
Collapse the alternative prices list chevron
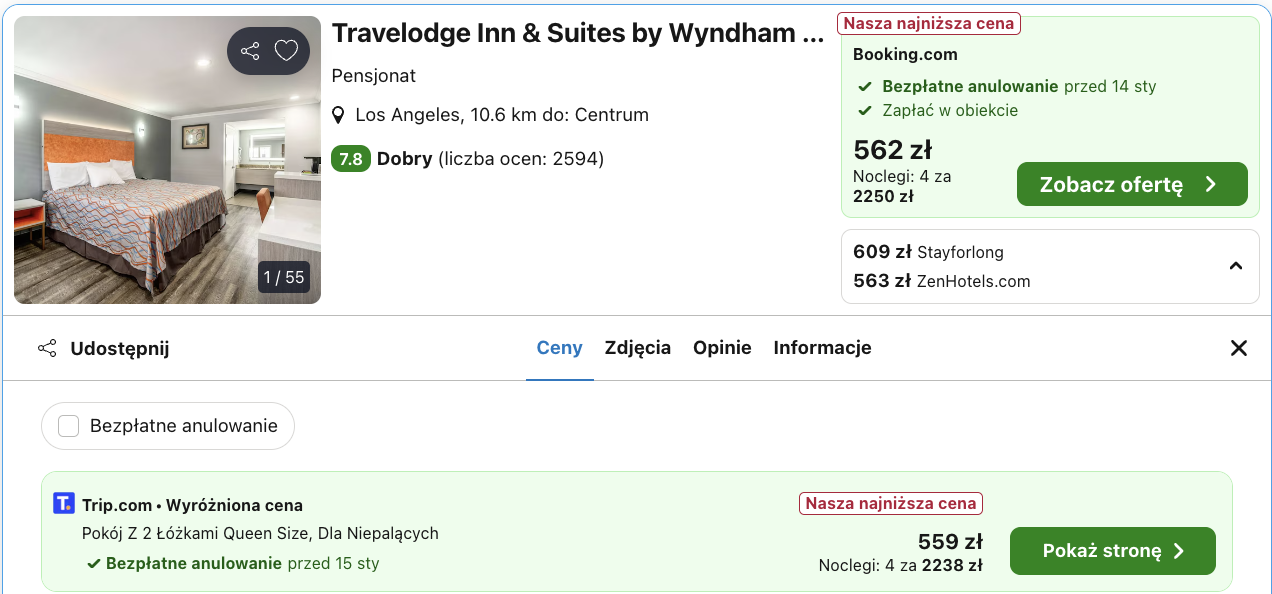tap(1236, 266)
